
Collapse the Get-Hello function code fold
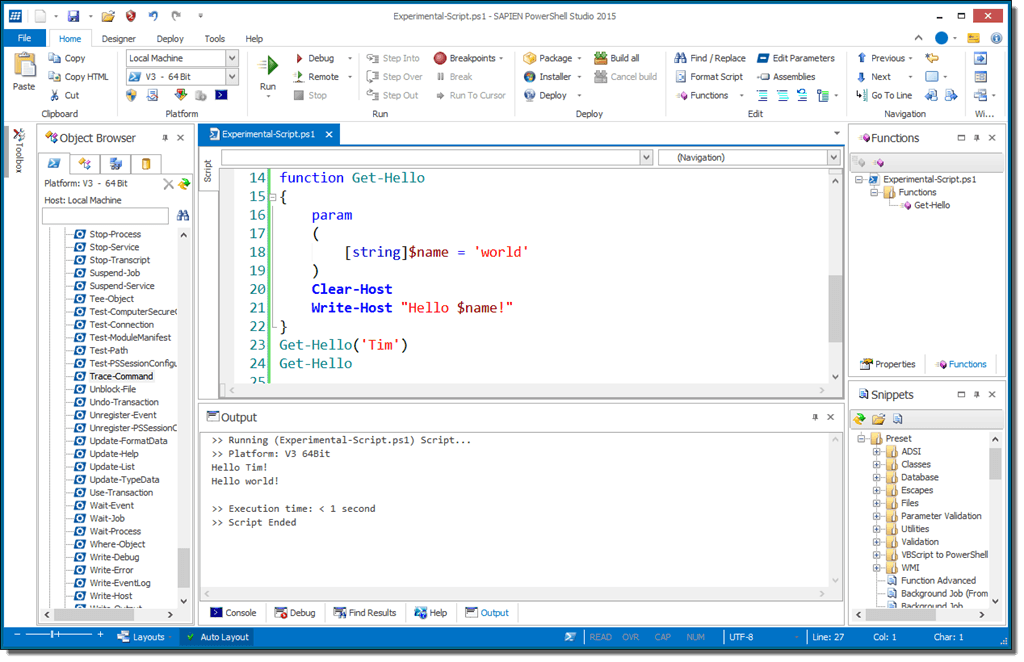point(270,197)
